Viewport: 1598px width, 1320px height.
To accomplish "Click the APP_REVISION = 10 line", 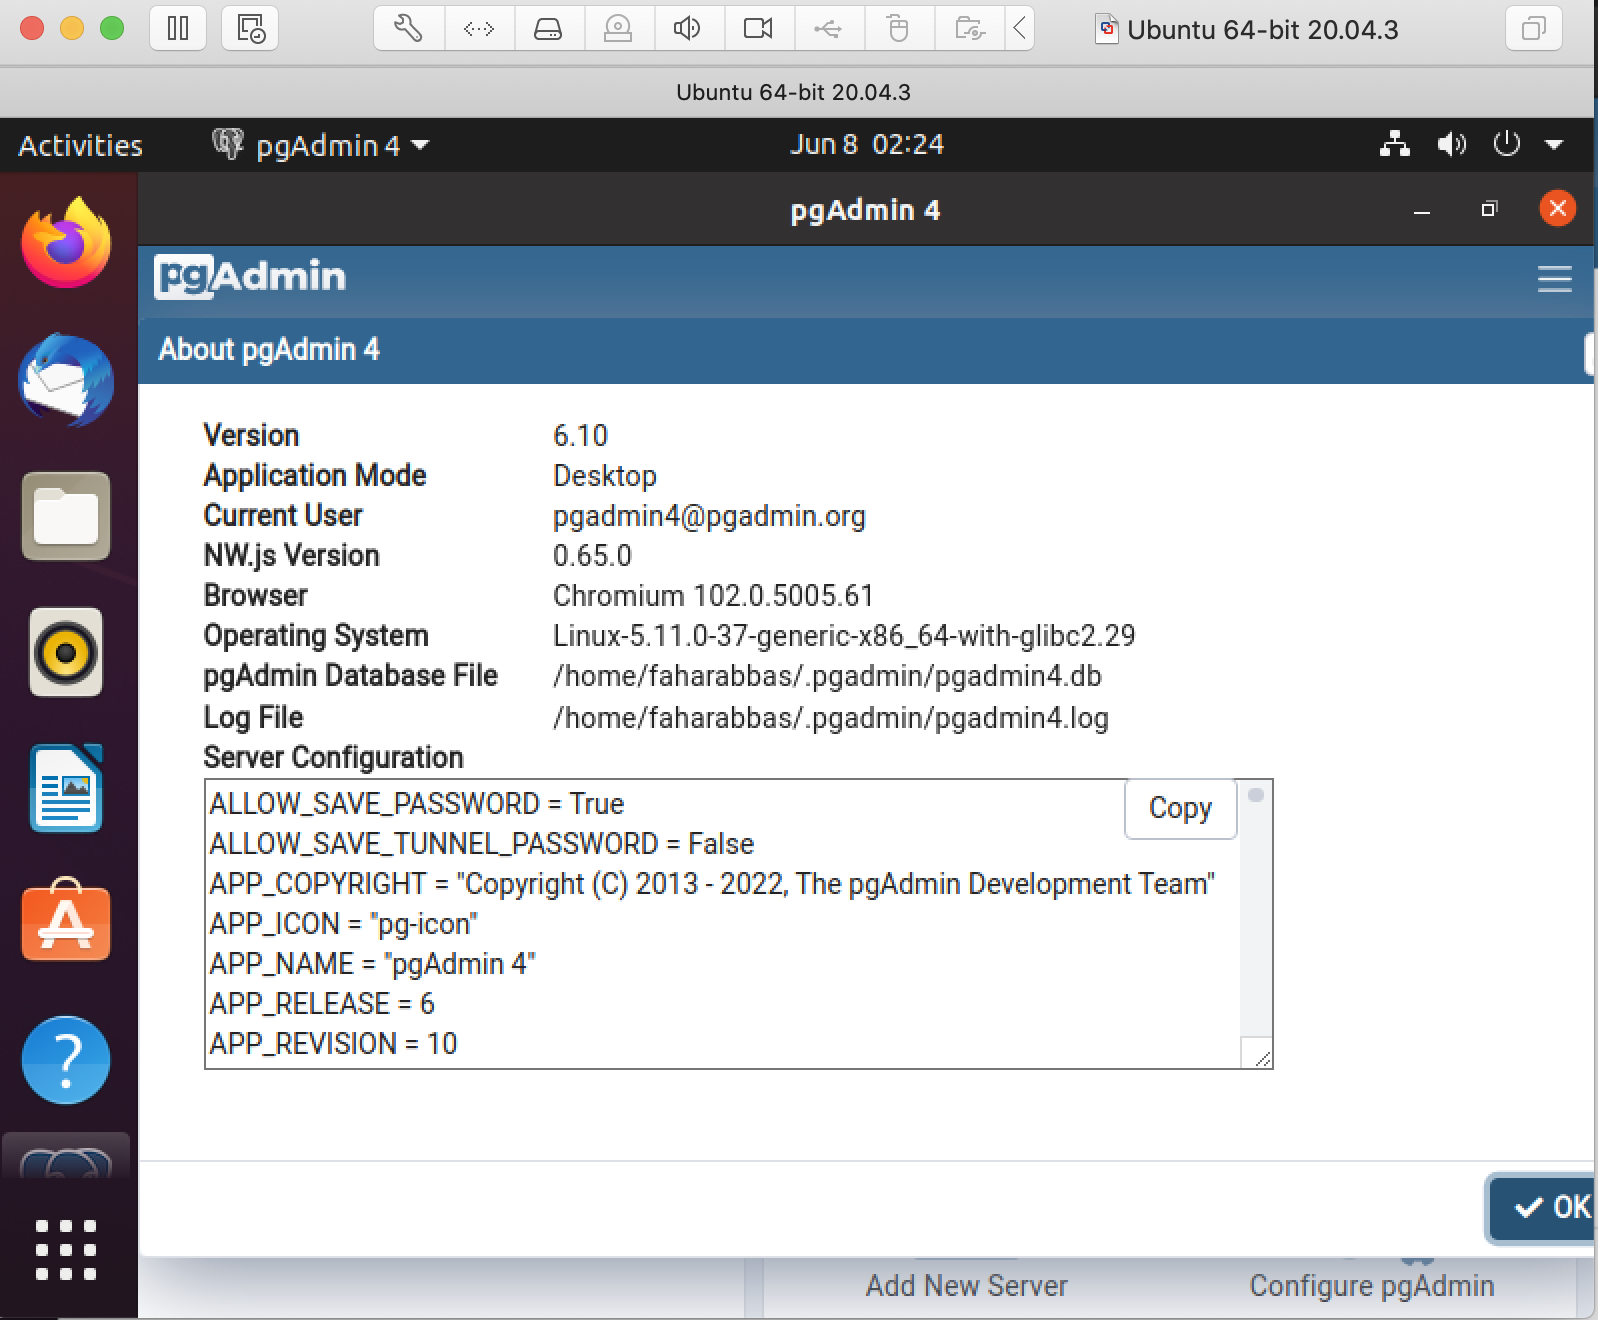I will 333,1044.
